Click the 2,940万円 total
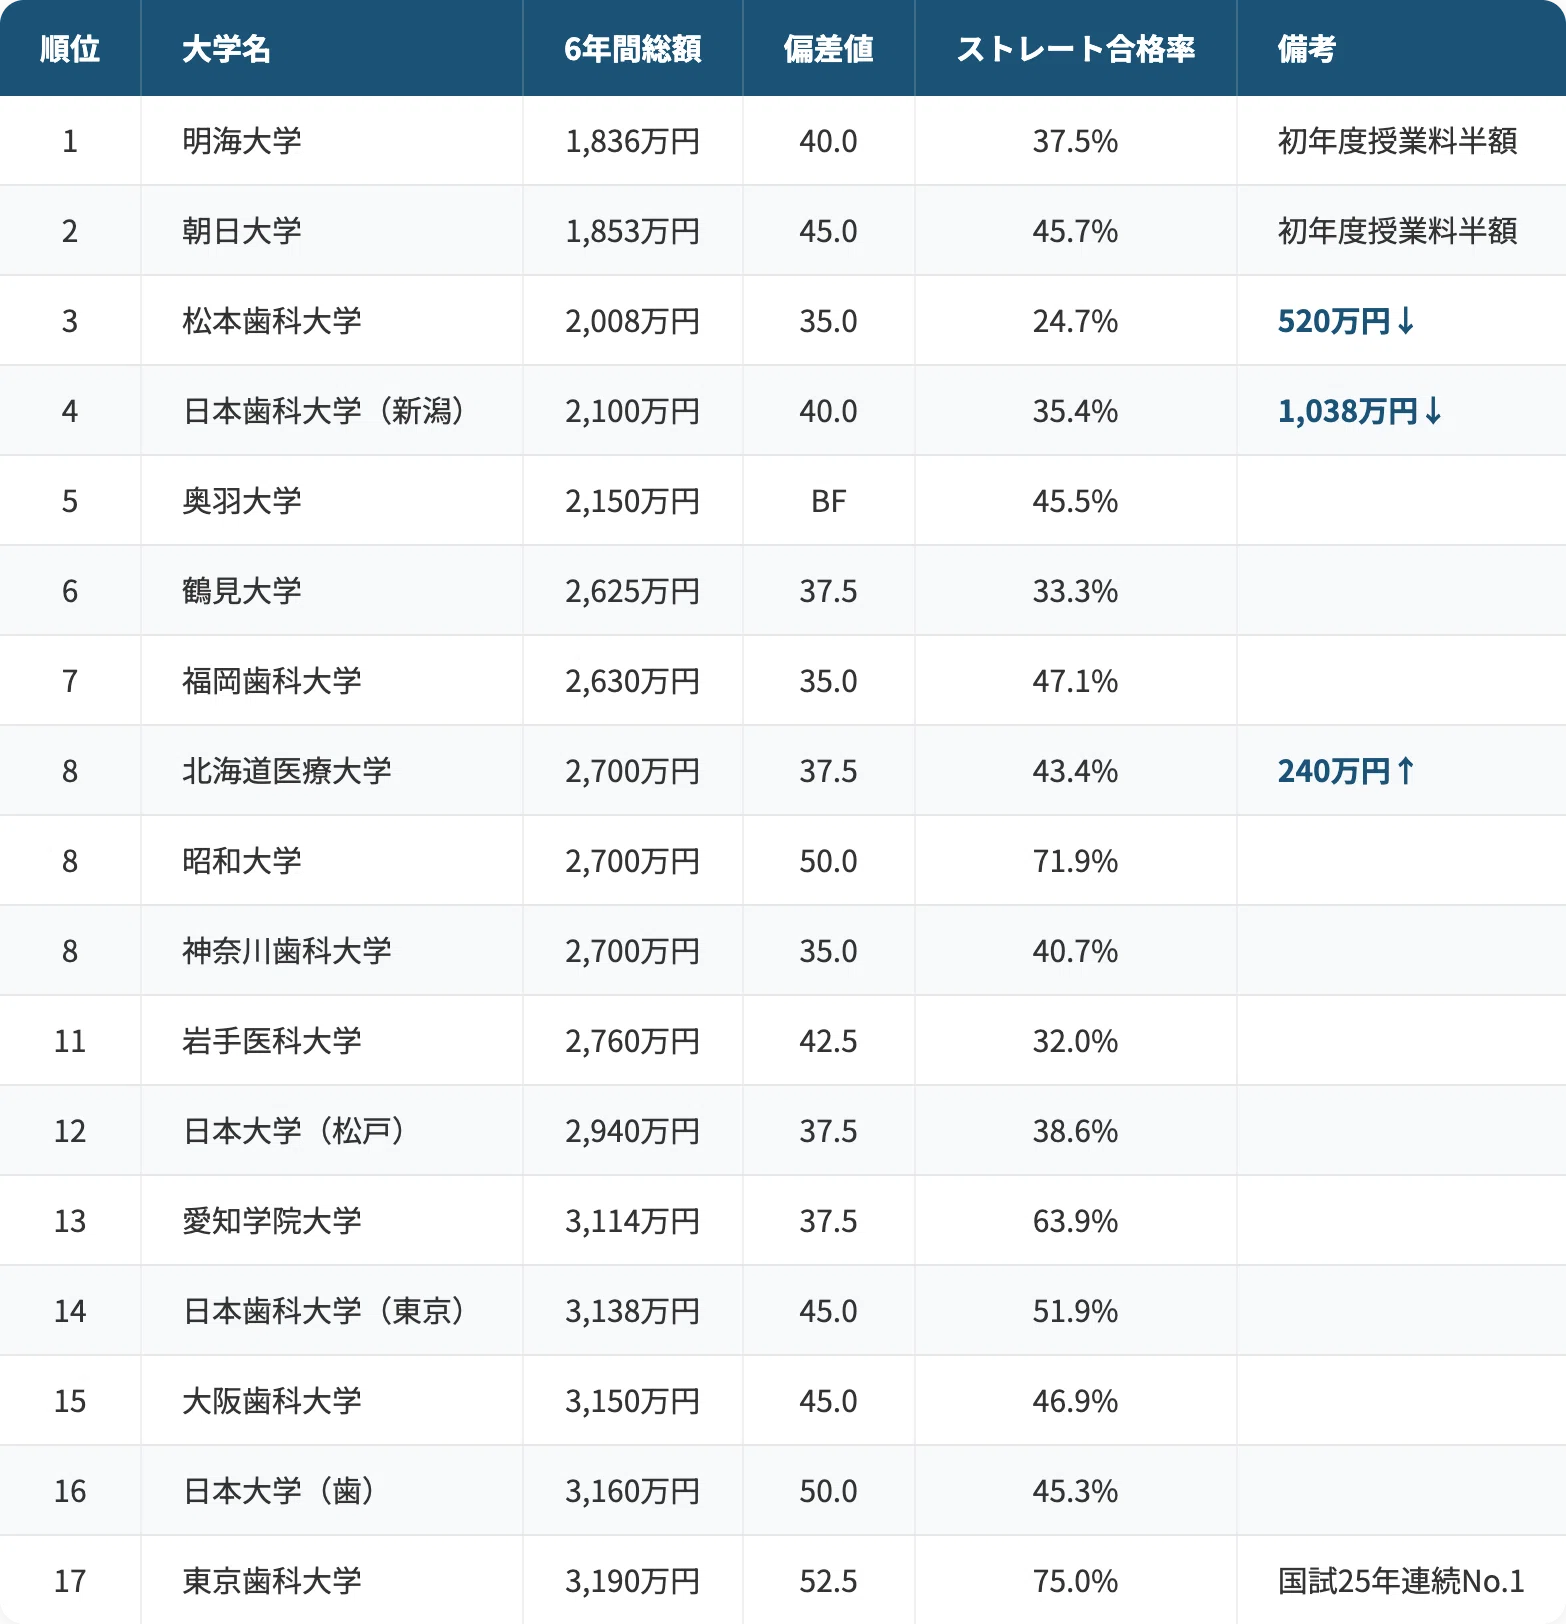This screenshot has width=1566, height=1624. [633, 1131]
